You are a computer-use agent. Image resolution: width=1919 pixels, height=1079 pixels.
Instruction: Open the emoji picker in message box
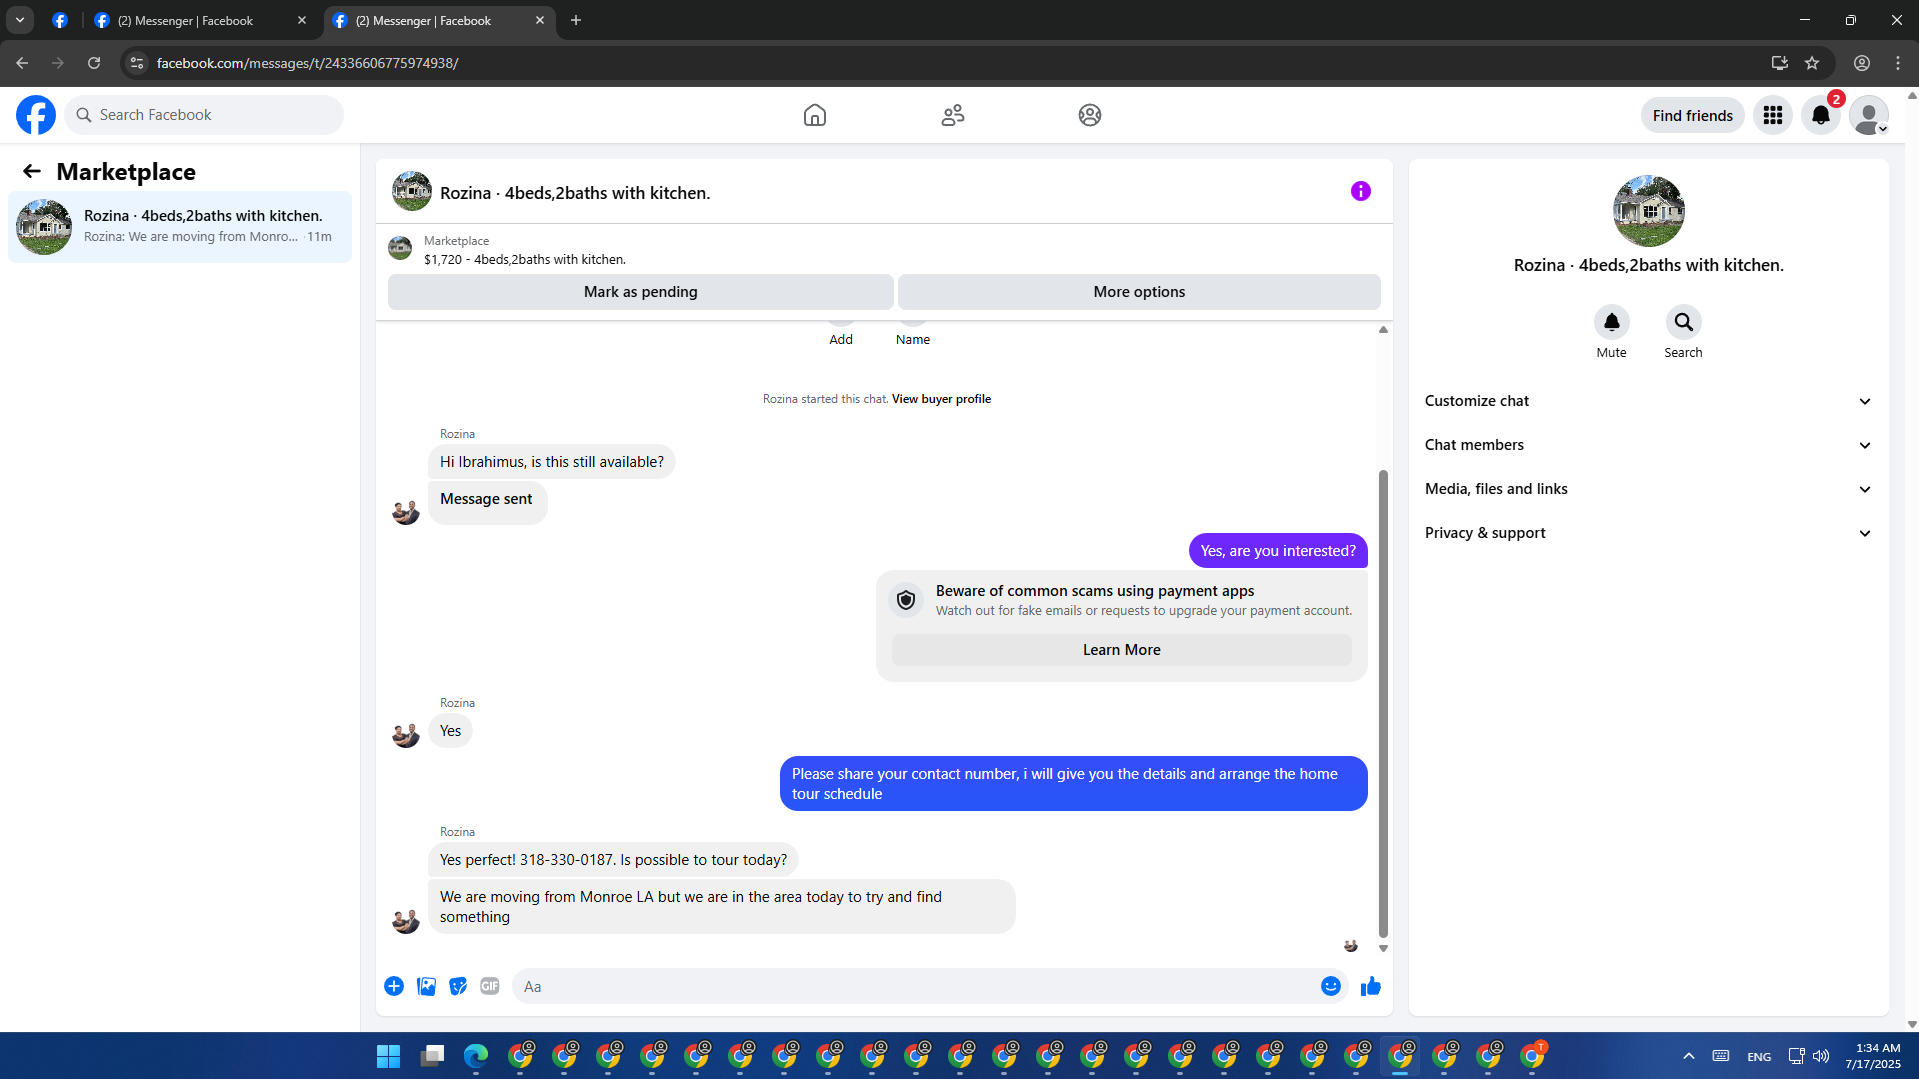1331,986
